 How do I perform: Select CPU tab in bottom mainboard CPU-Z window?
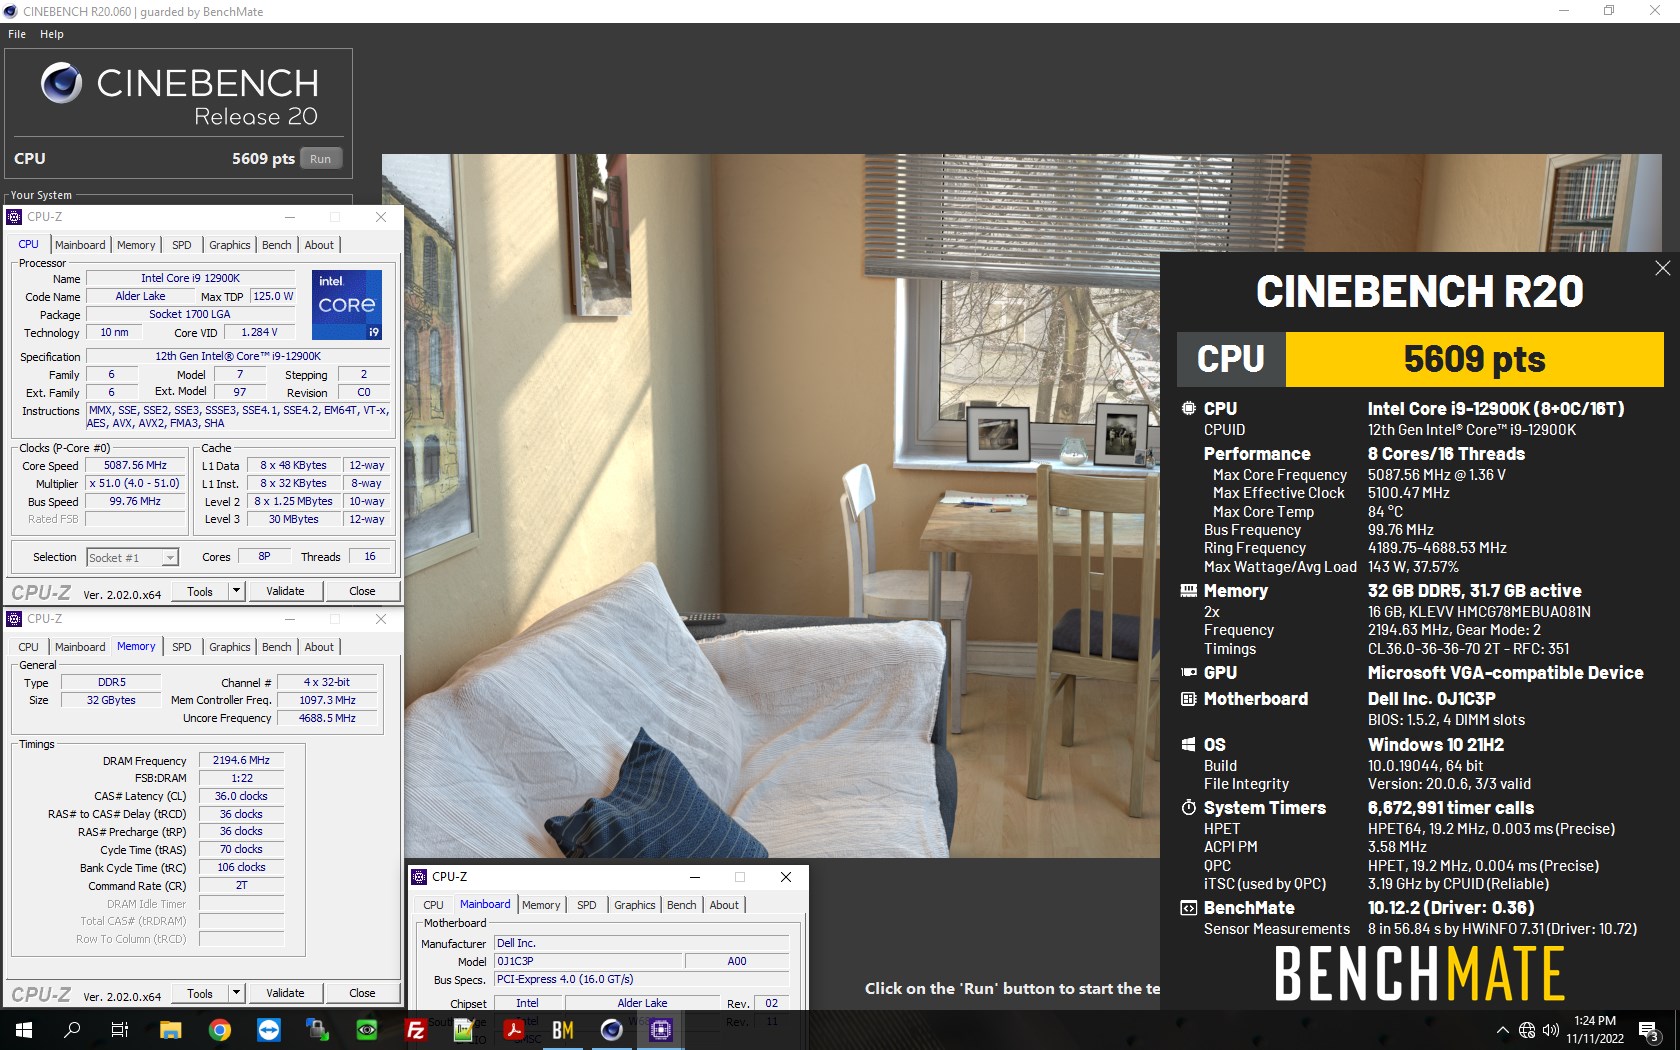pos(433,905)
